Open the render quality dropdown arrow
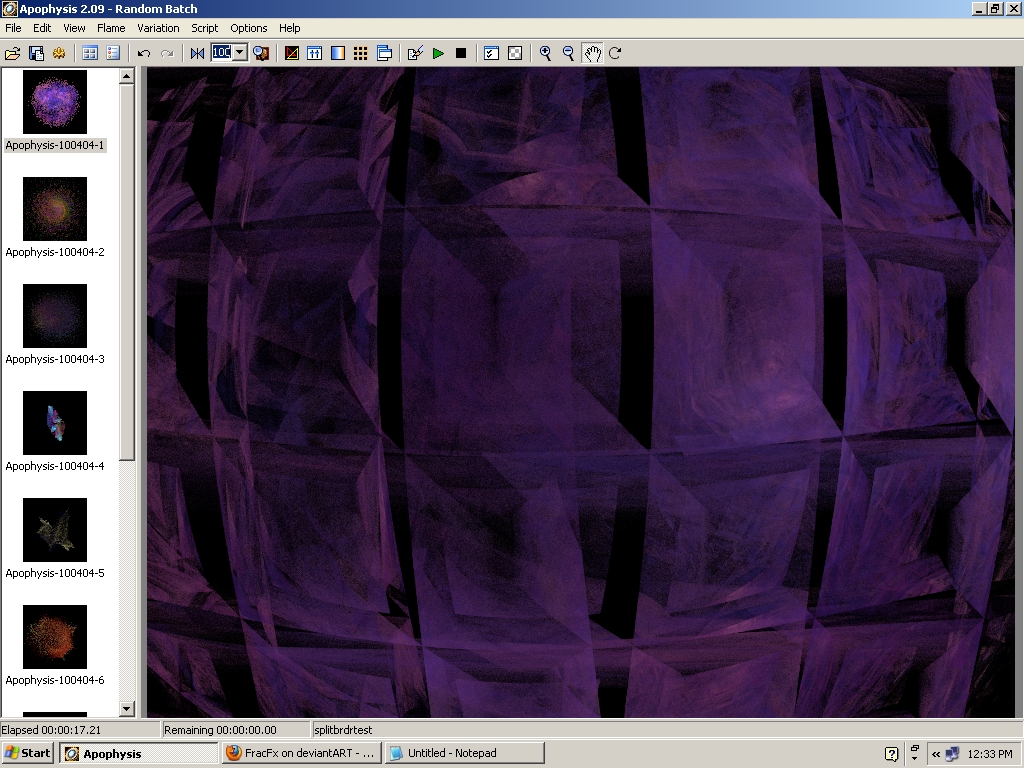This screenshot has height=768, width=1024. 240,52
